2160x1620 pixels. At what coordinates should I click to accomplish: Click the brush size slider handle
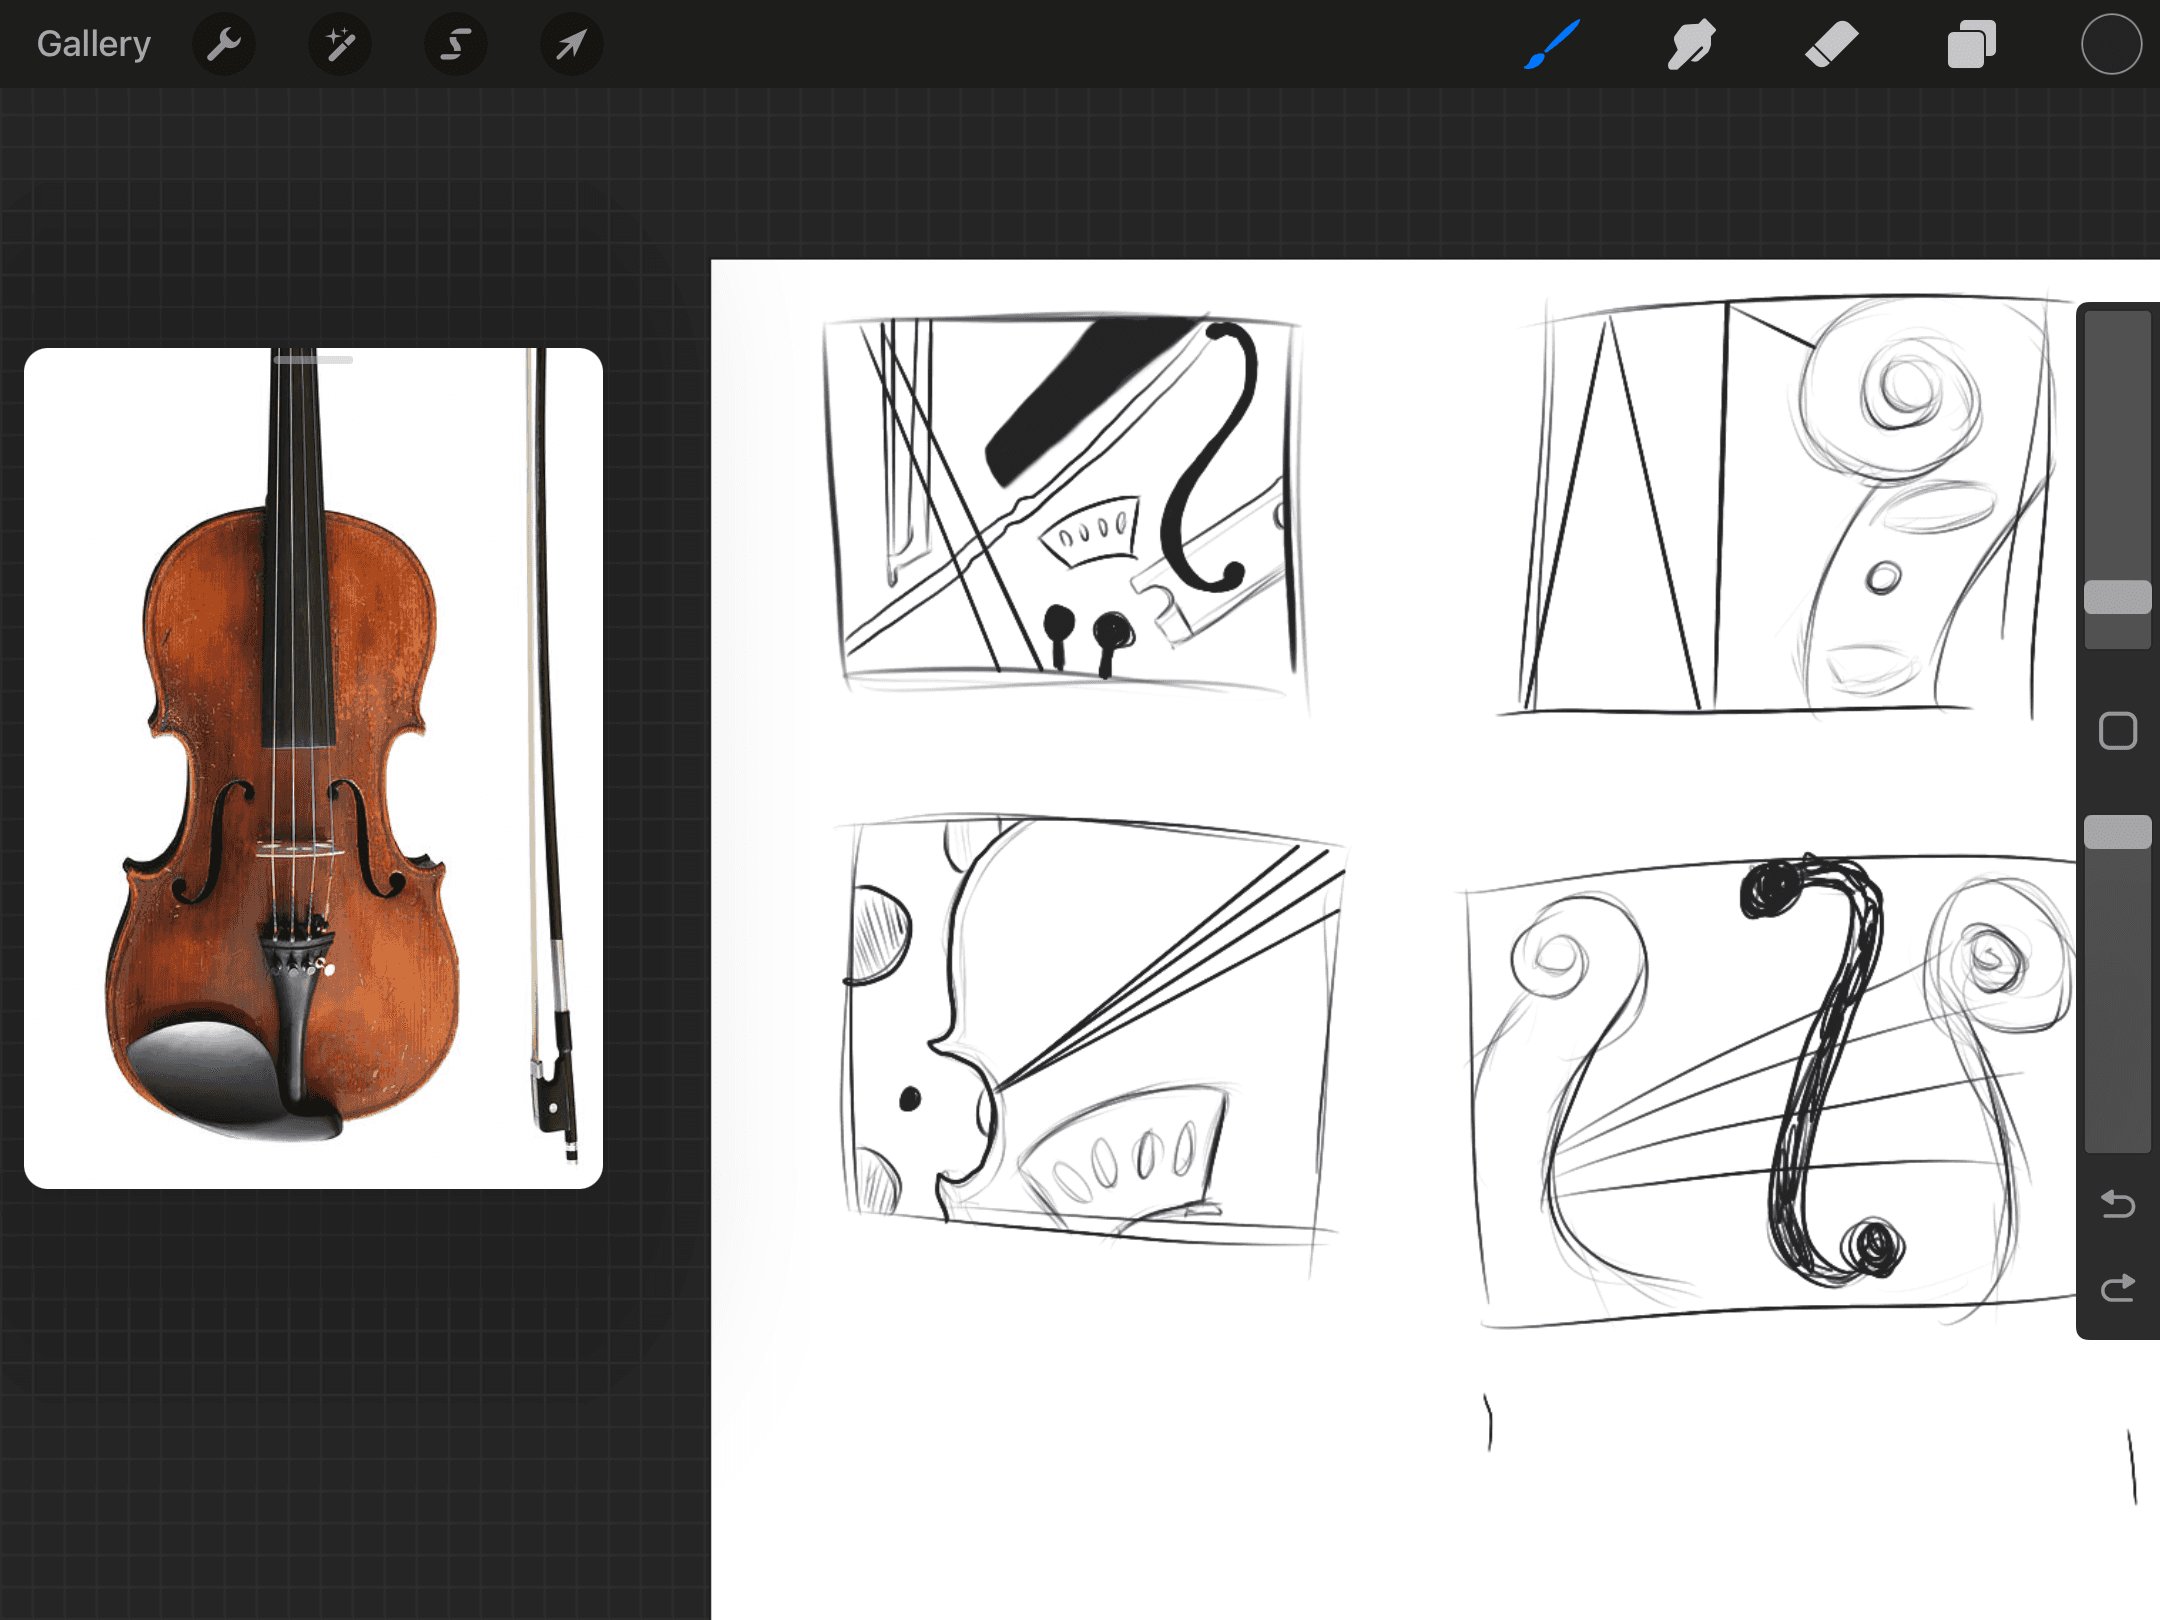click(2117, 597)
